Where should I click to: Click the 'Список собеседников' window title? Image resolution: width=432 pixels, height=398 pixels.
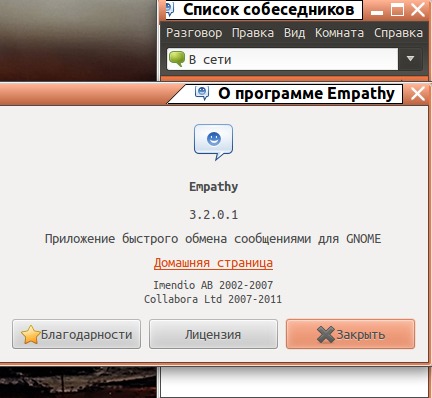coord(269,9)
